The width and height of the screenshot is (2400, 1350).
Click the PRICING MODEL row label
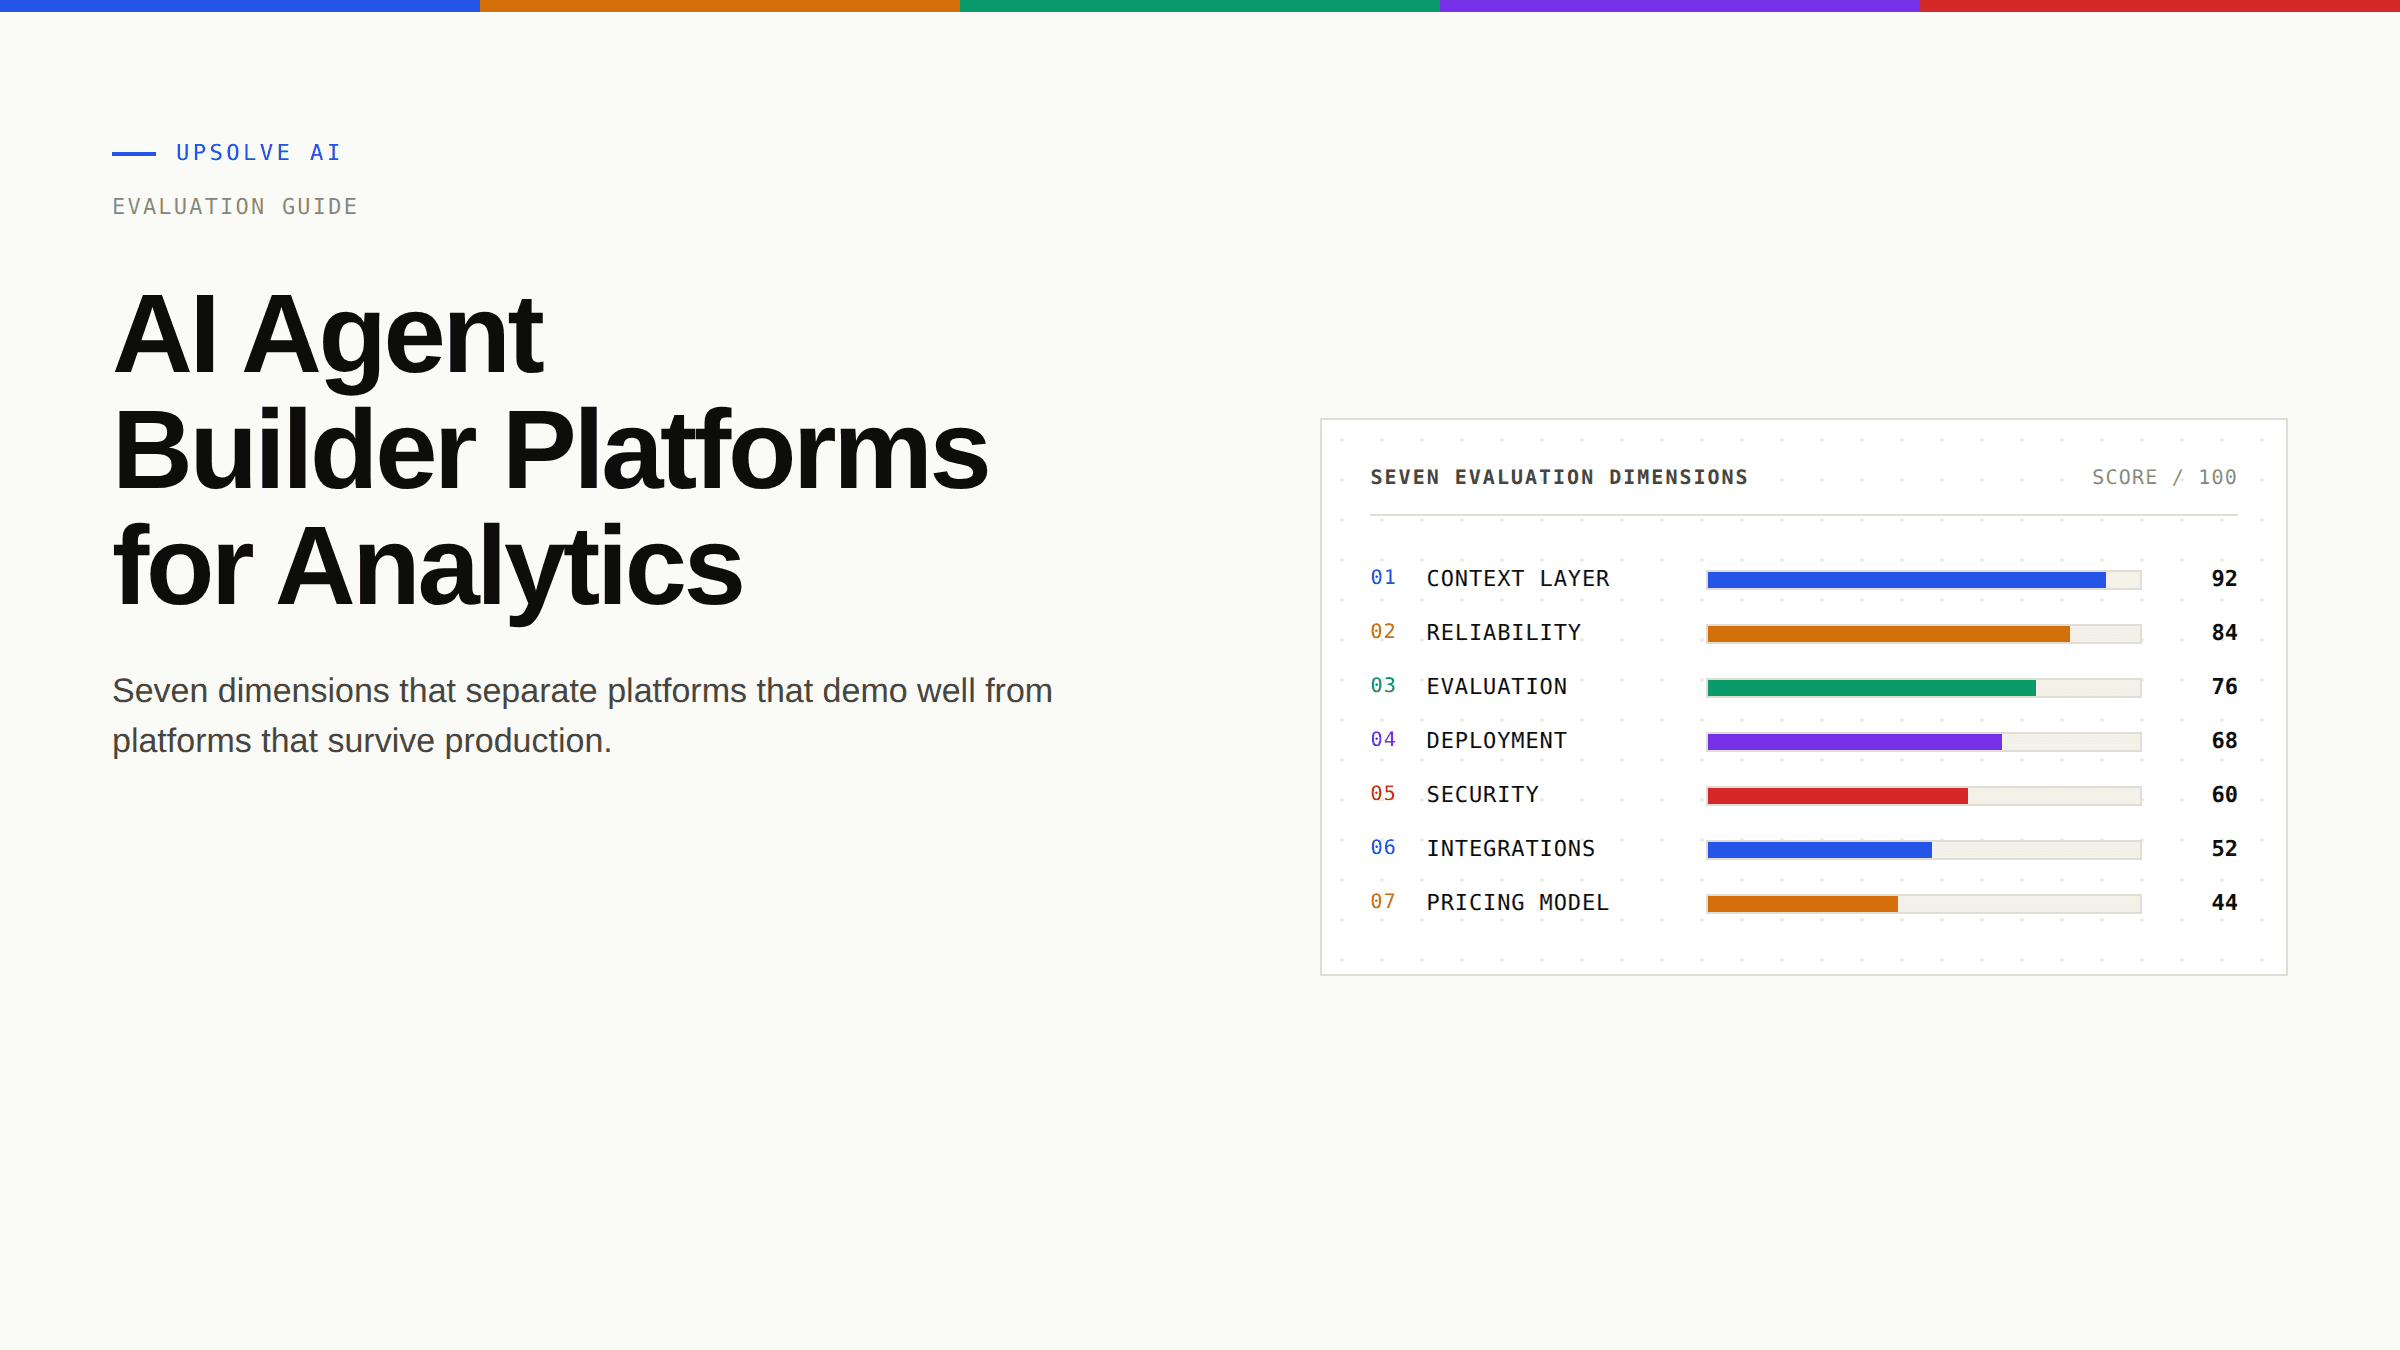[1518, 903]
